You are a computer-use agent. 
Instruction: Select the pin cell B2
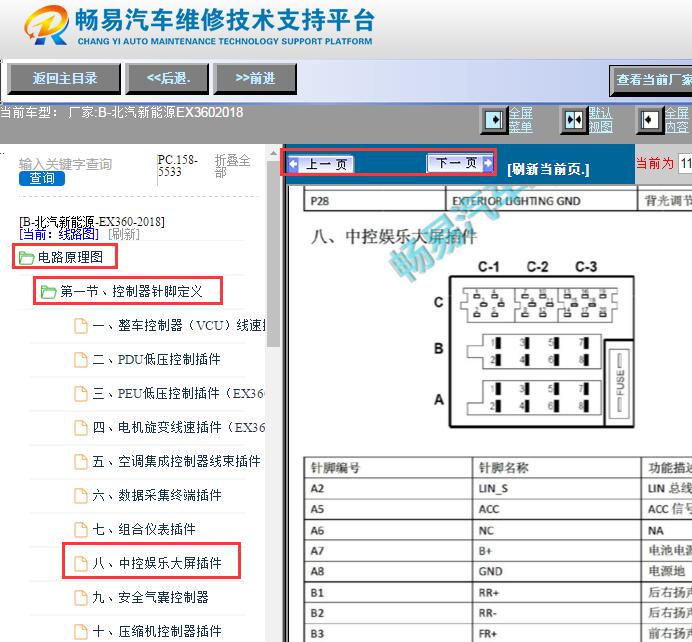coord(388,613)
